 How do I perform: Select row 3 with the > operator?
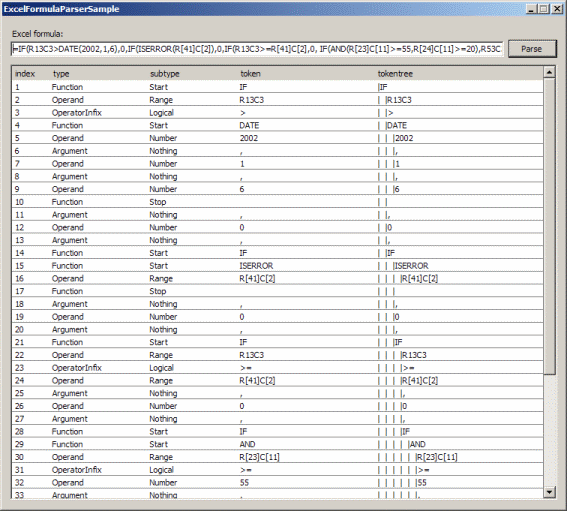click(x=277, y=113)
